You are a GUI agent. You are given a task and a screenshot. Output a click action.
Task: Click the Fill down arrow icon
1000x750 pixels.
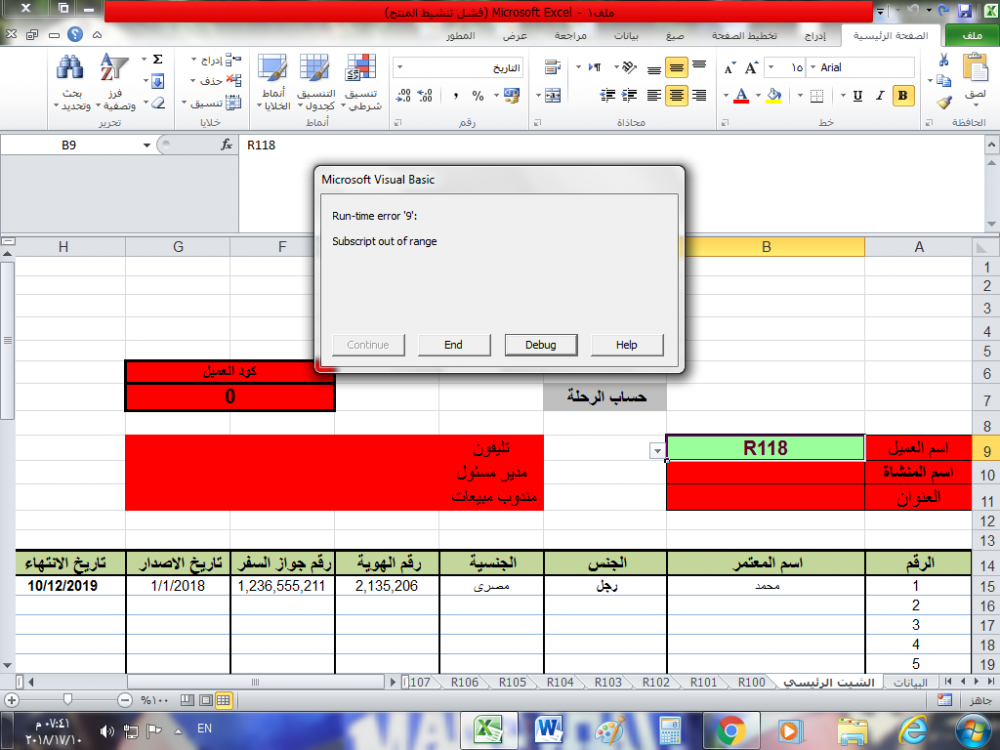coord(158,81)
